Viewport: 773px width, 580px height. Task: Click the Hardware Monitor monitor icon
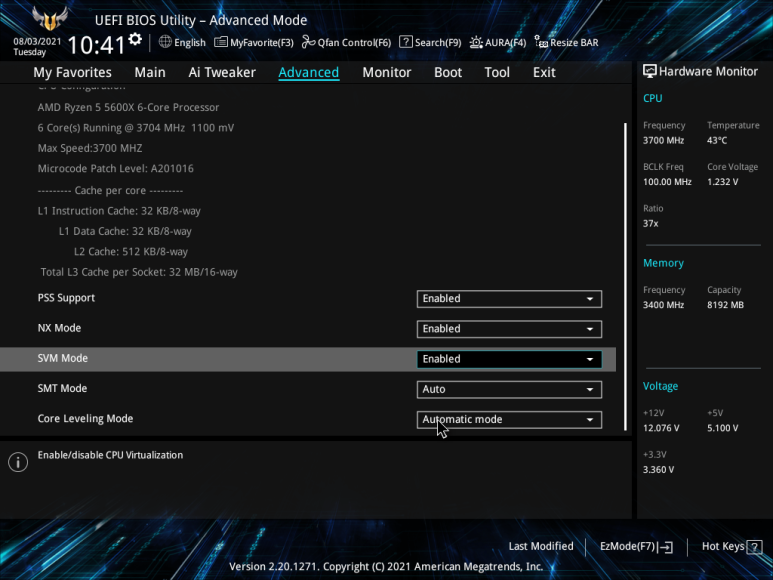(649, 71)
